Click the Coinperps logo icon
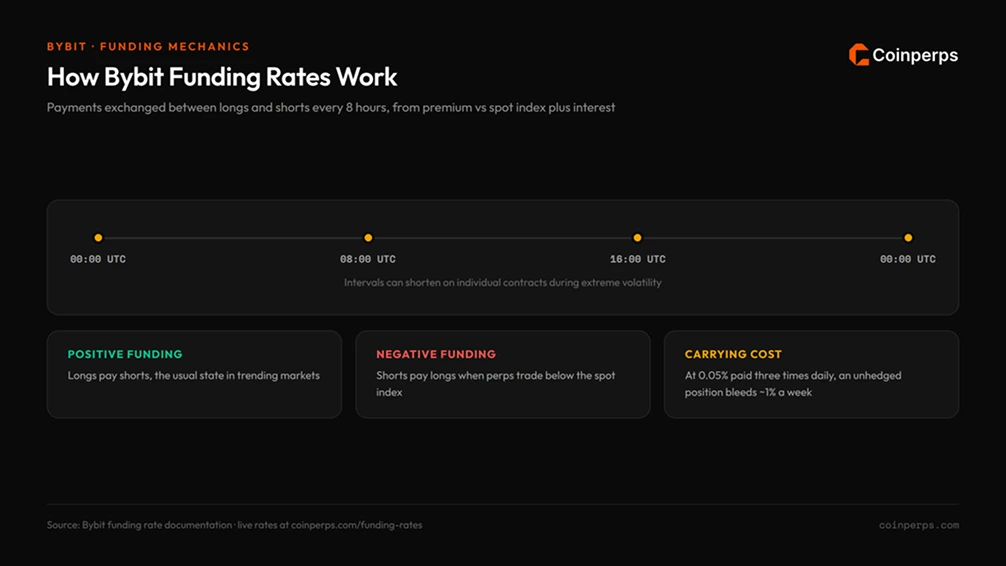Viewport: 1006px width, 566px height. tap(858, 55)
